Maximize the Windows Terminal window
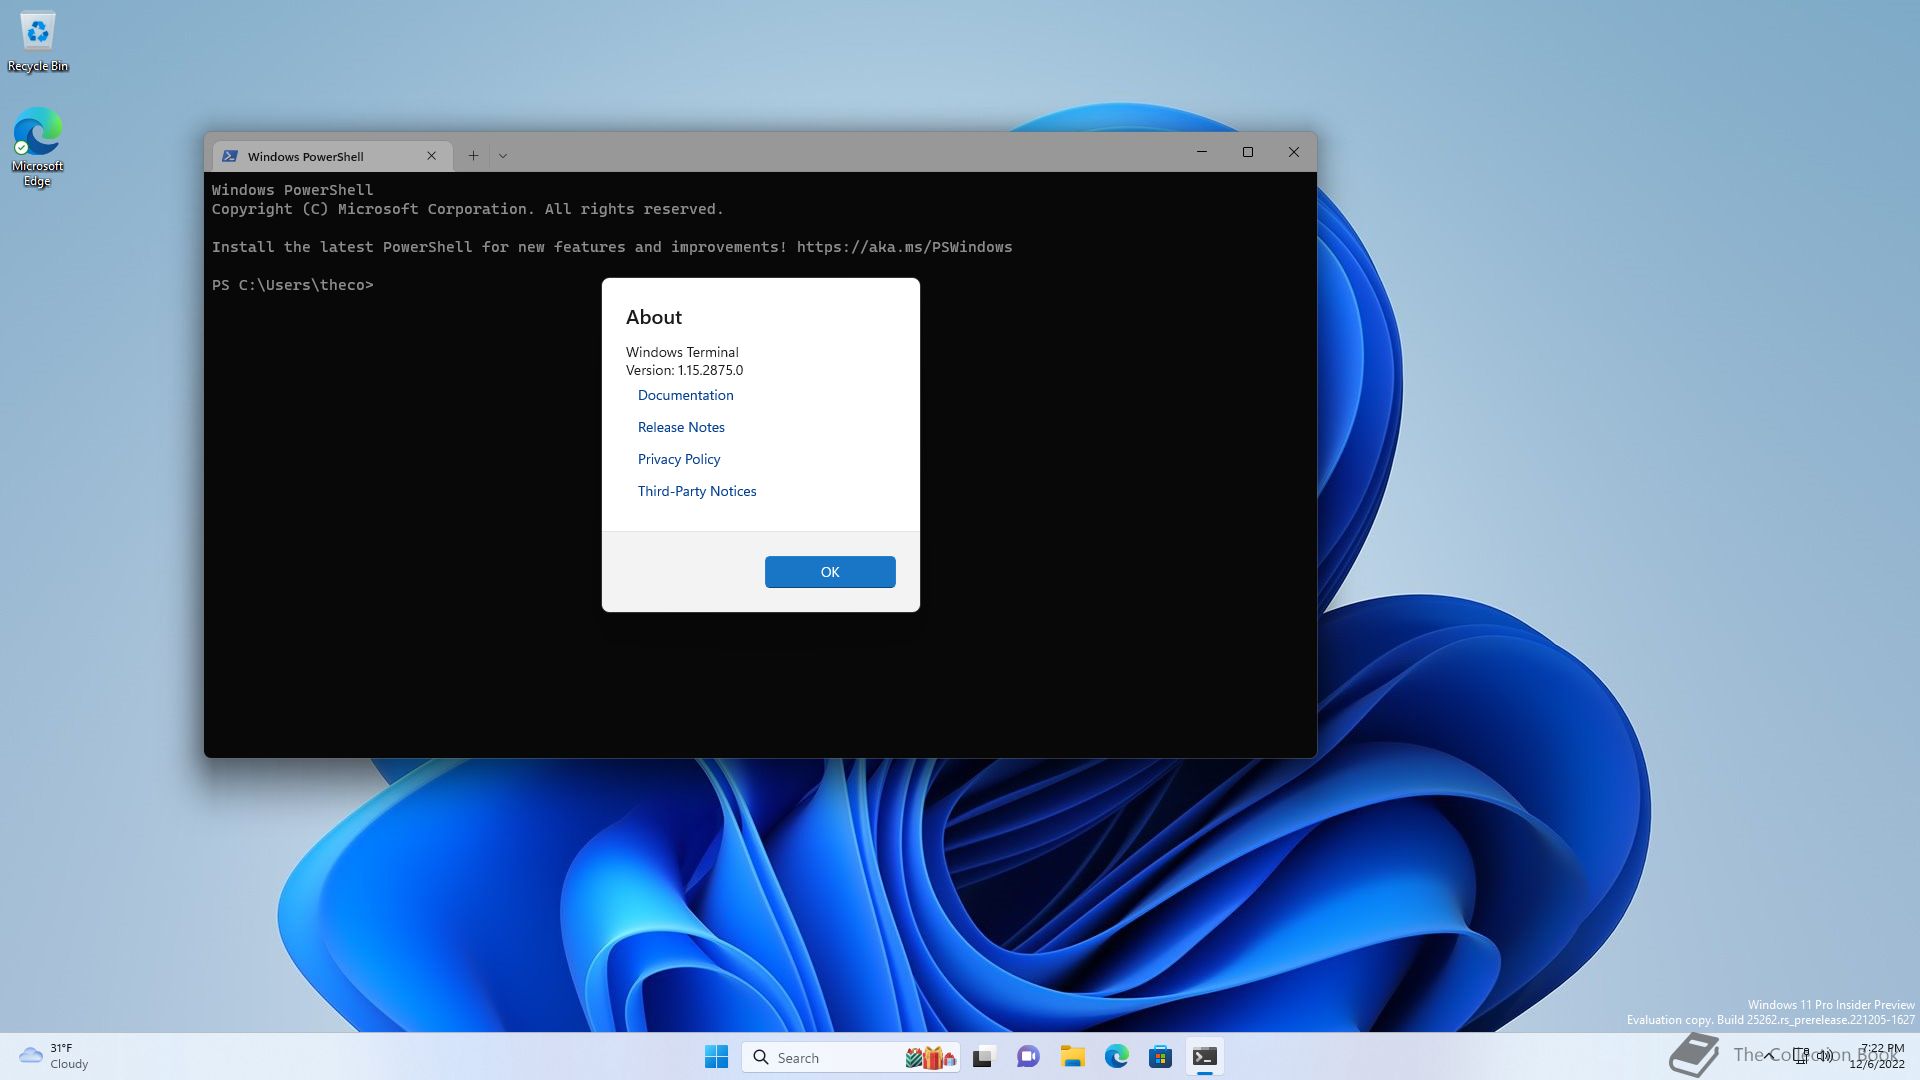 (1248, 152)
